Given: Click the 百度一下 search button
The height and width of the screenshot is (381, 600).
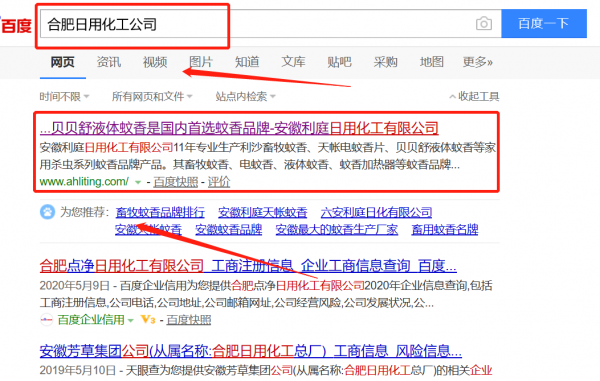Looking at the screenshot, I should click(x=544, y=24).
